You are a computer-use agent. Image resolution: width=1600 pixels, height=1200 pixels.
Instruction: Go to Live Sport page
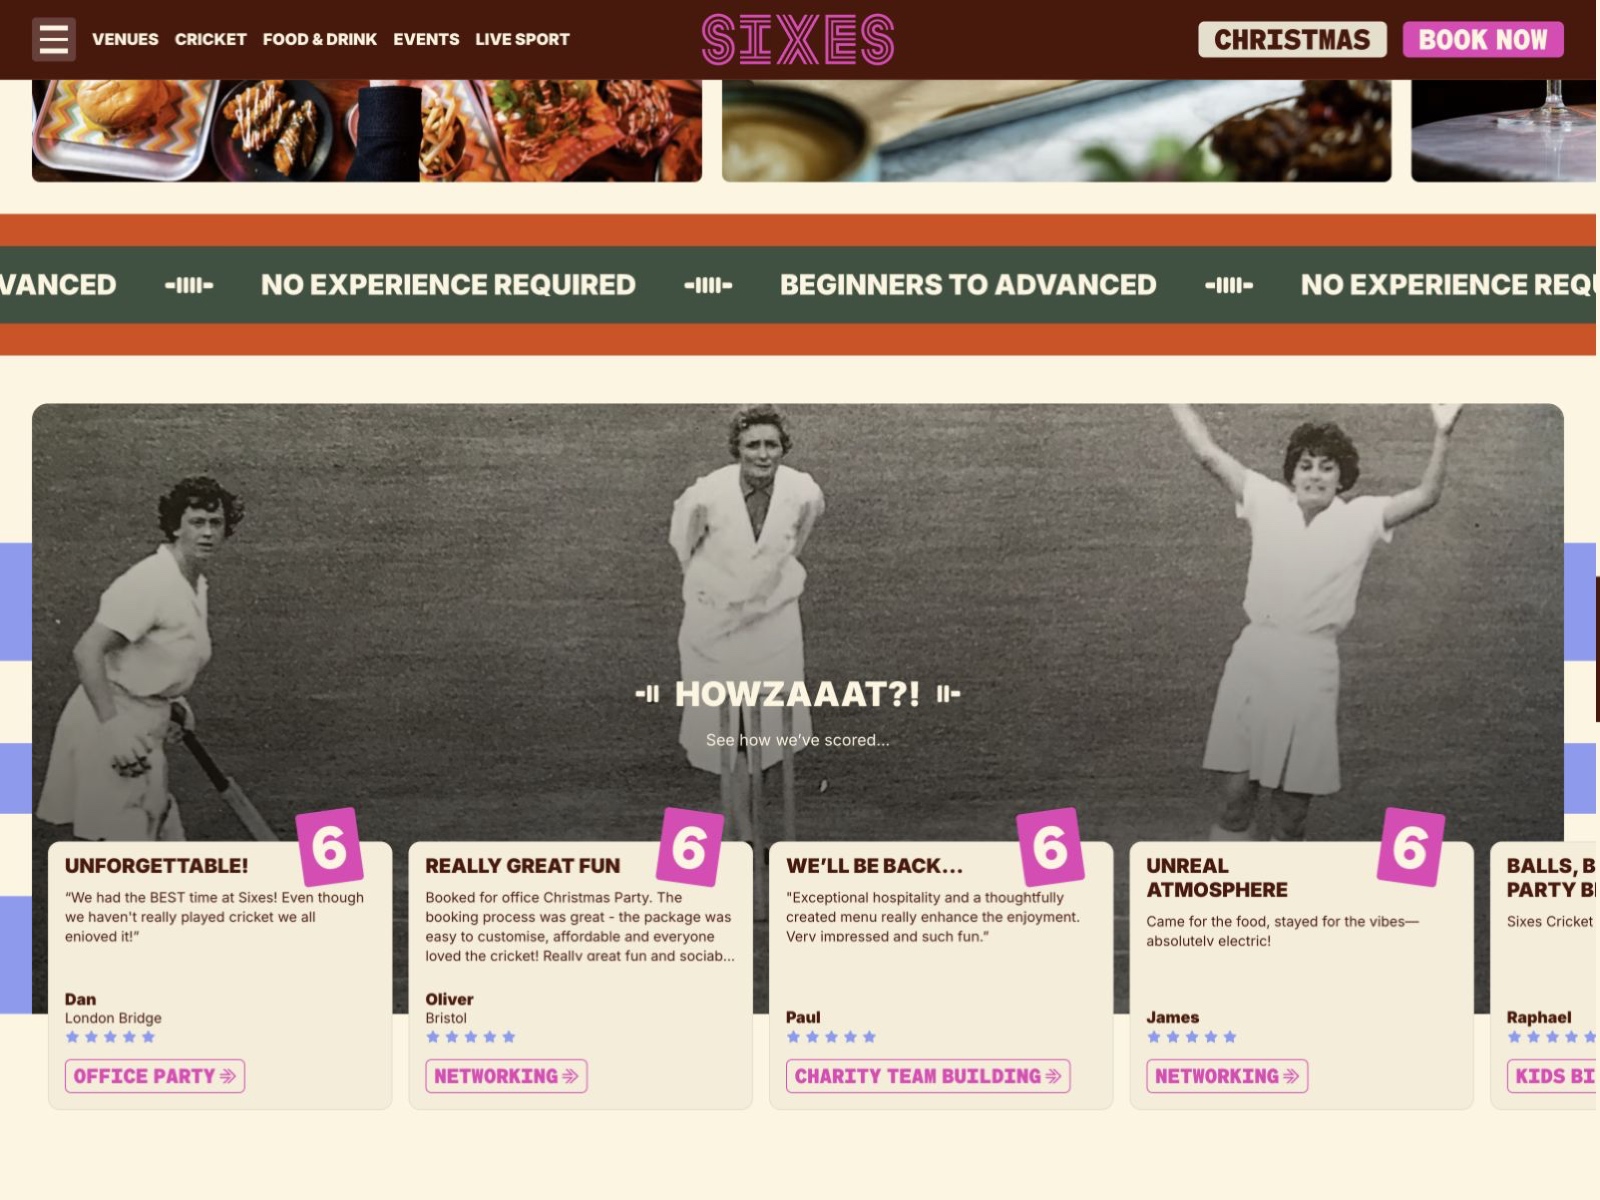(522, 39)
